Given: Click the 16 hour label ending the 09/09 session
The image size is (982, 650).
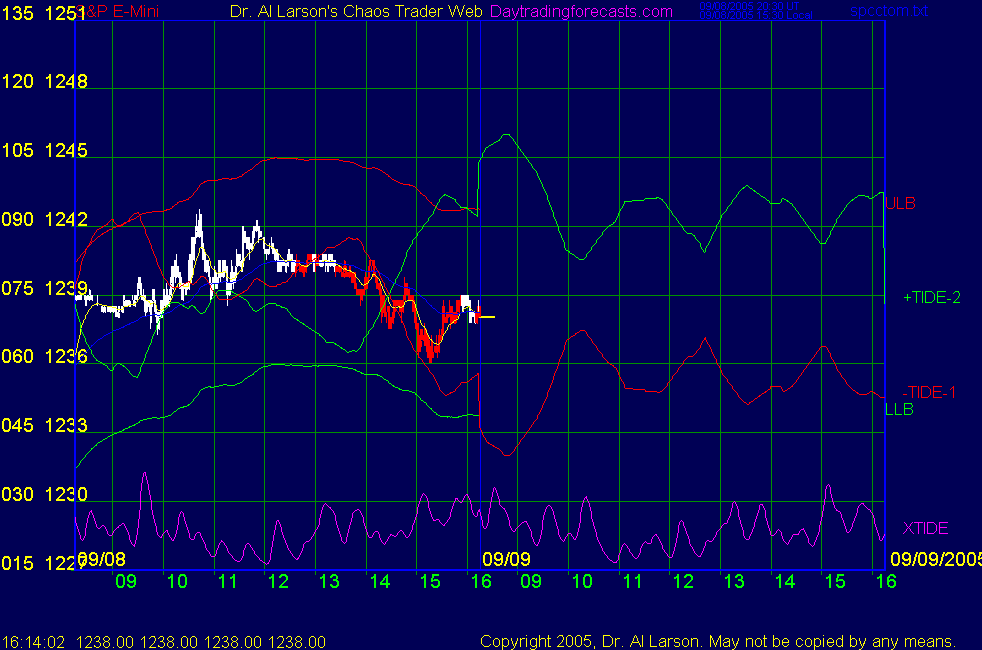Looking at the screenshot, I should (886, 582).
